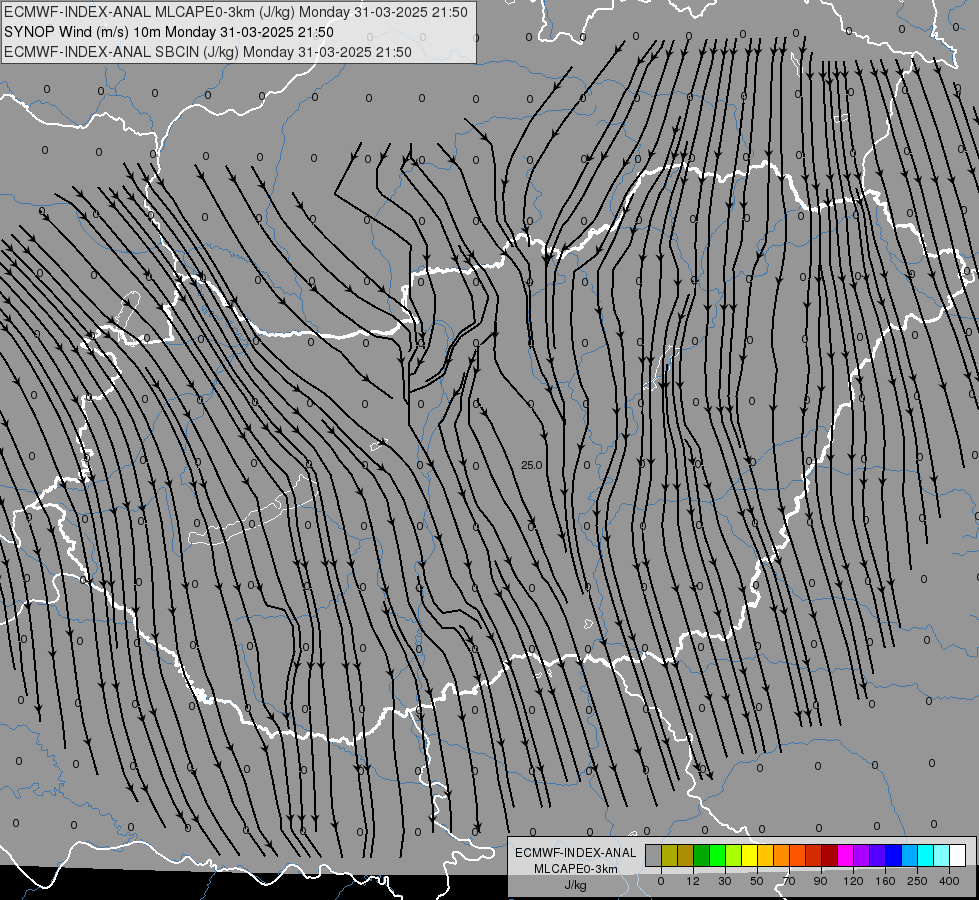Select the pure blue swatch left of 160
979x900 pixels.
click(893, 855)
